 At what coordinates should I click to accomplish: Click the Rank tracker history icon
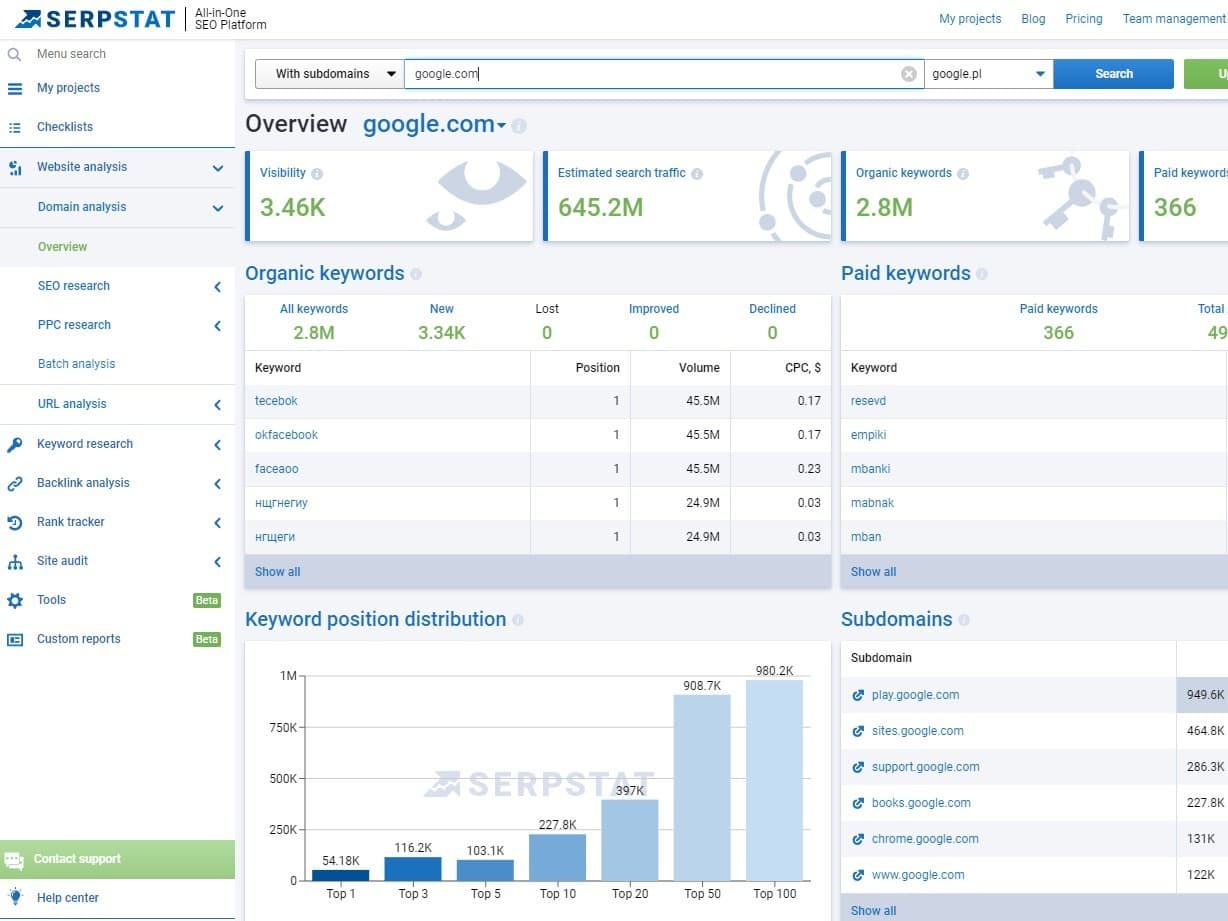(16, 521)
